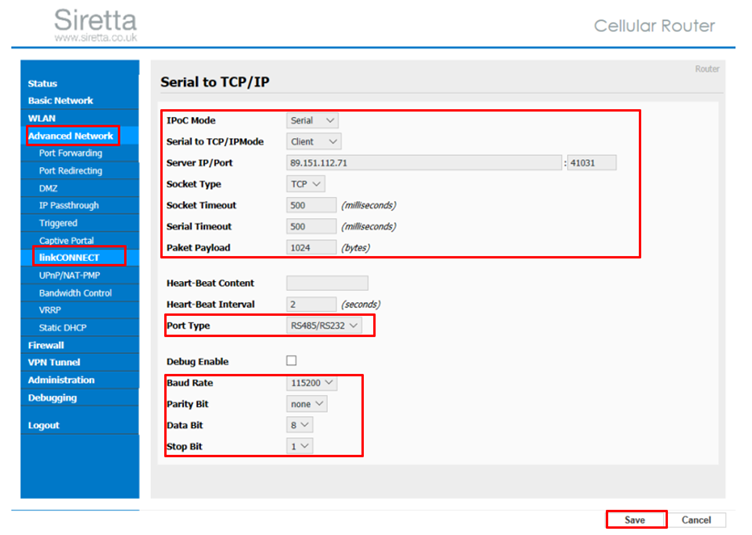Viewport: 752px width, 535px height.
Task: Open the Basic Network menu
Action: (x=60, y=101)
